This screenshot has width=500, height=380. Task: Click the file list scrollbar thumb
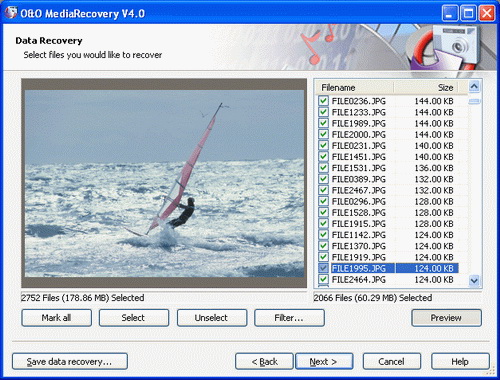pos(474,101)
